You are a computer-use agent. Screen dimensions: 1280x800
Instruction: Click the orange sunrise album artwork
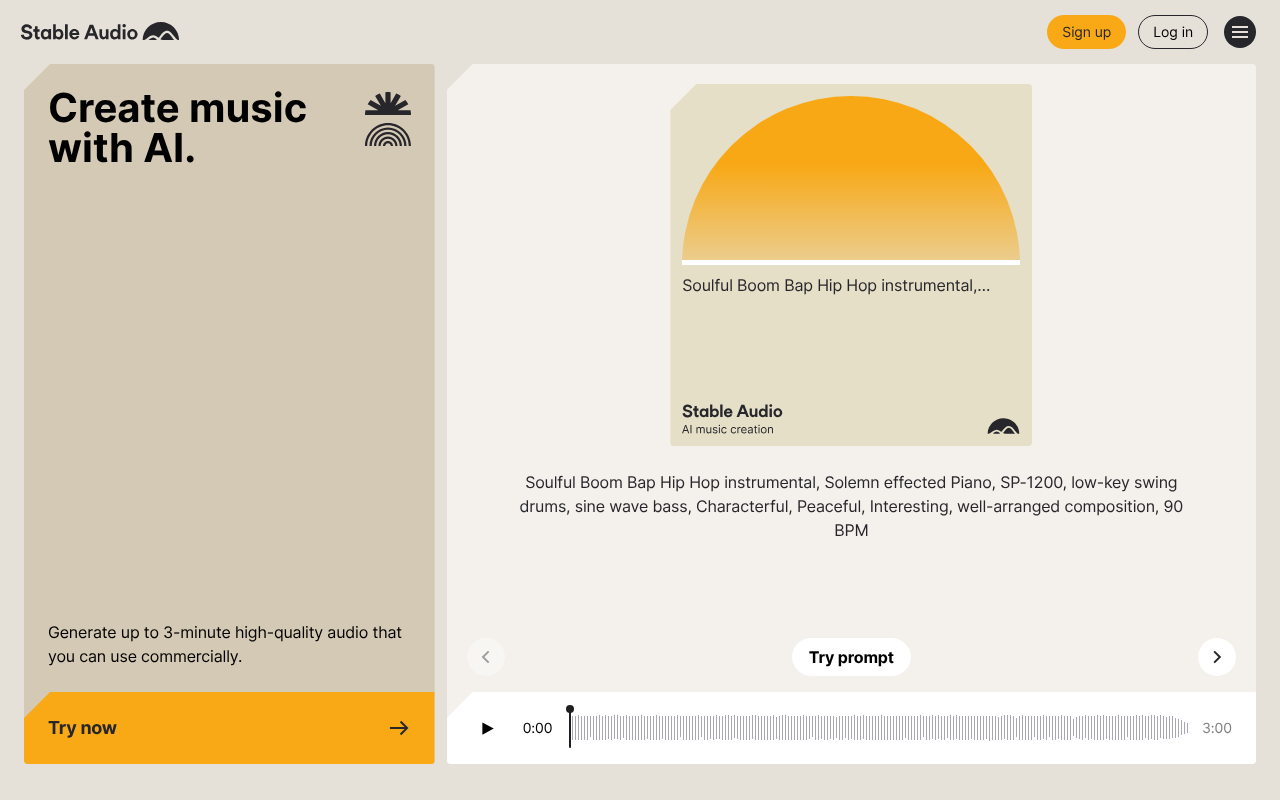click(850, 173)
